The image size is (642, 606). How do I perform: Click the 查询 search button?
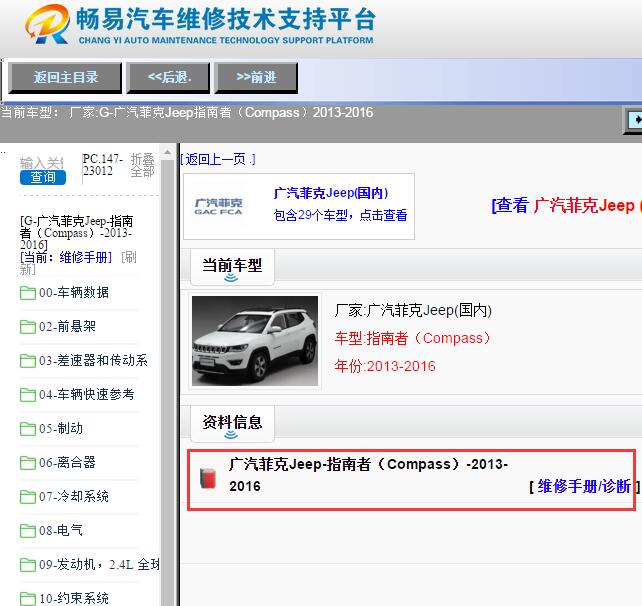(x=43, y=177)
